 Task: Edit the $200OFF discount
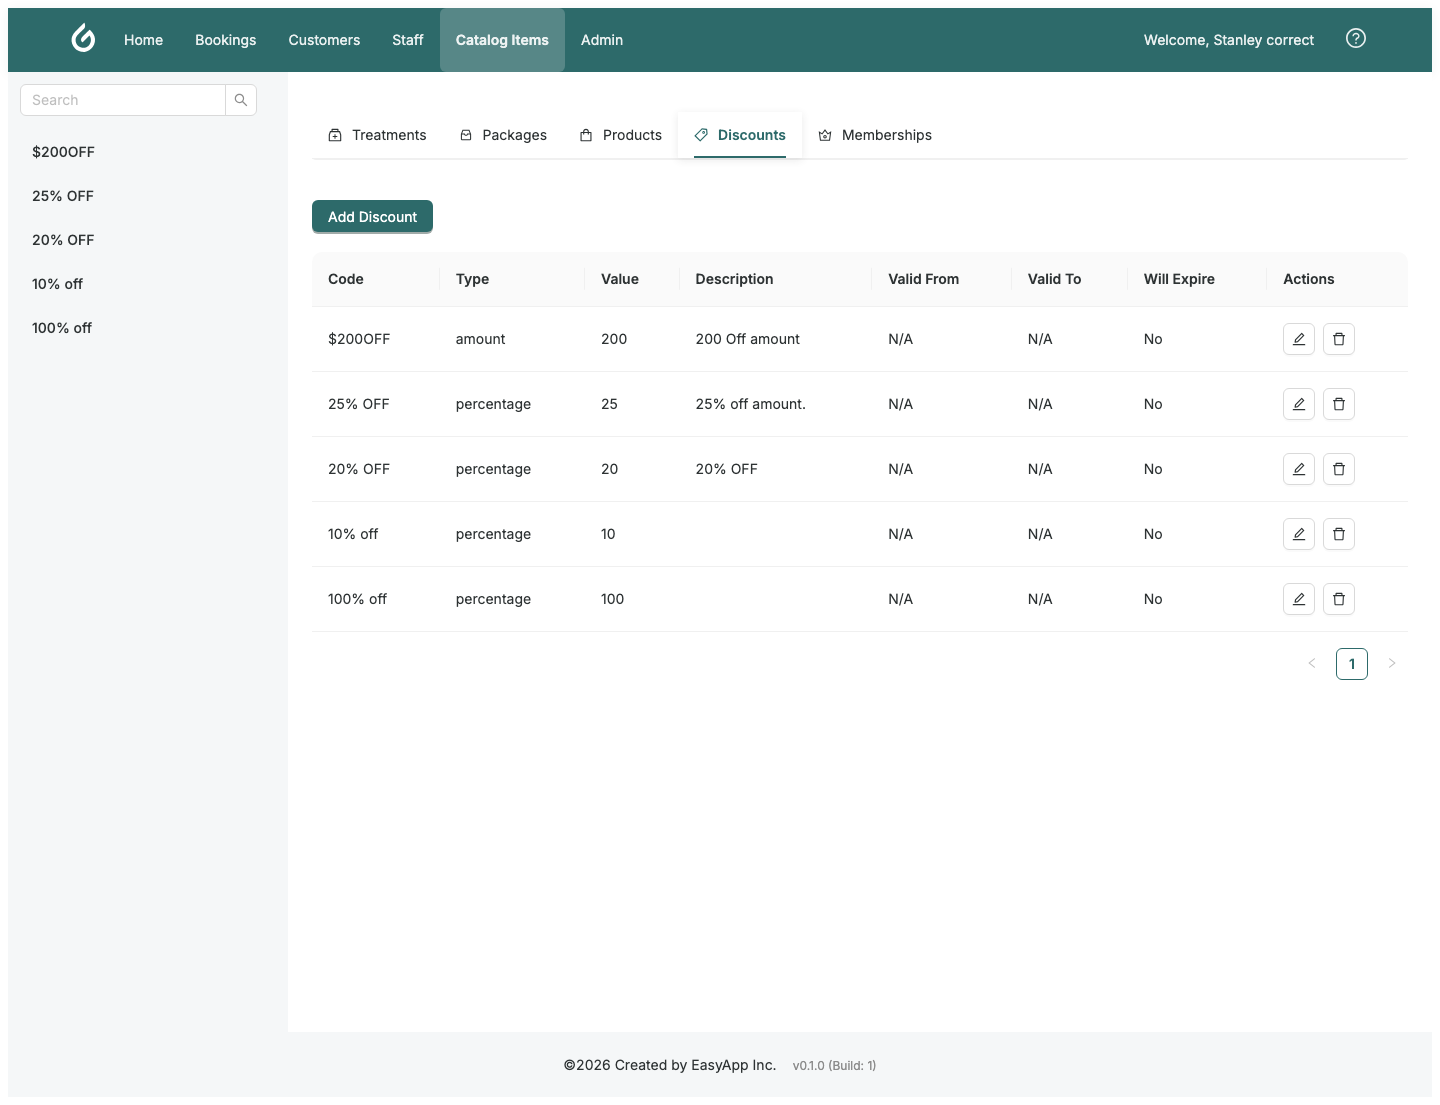pos(1299,339)
